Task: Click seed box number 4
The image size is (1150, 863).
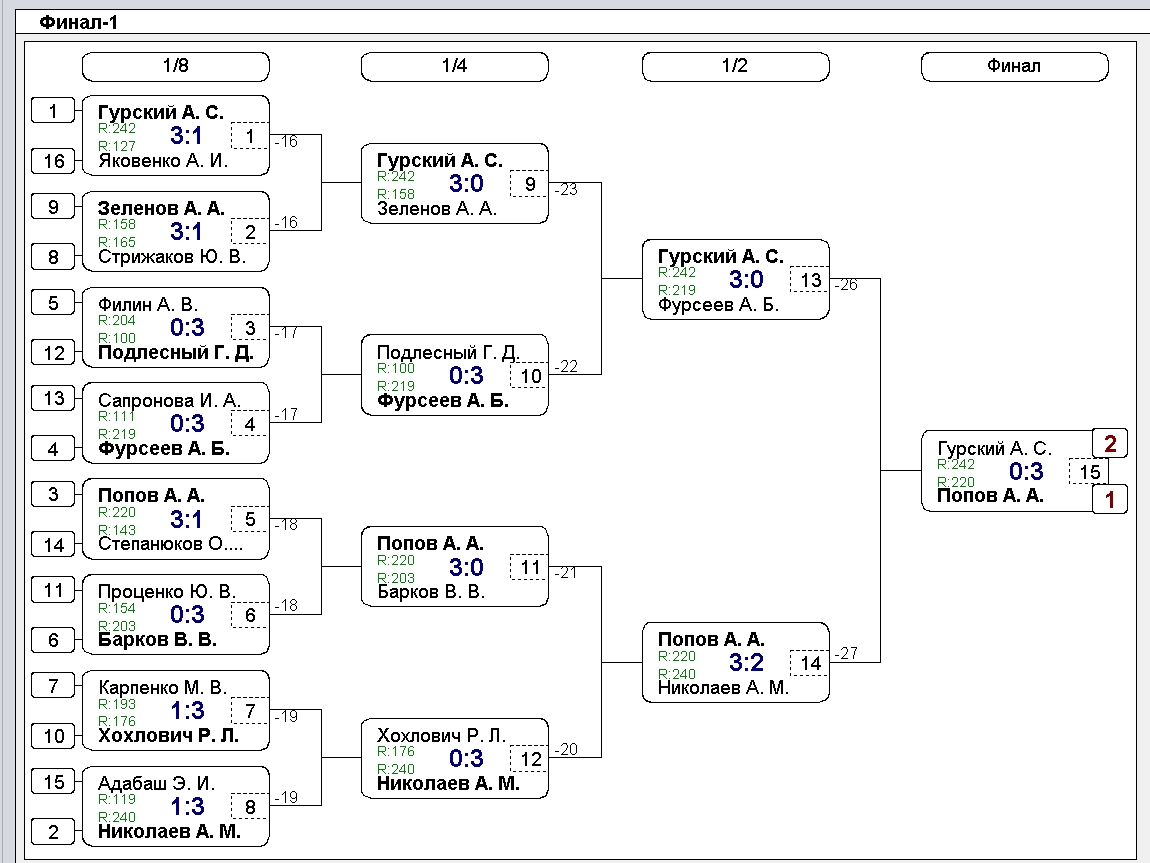Action: tap(53, 449)
